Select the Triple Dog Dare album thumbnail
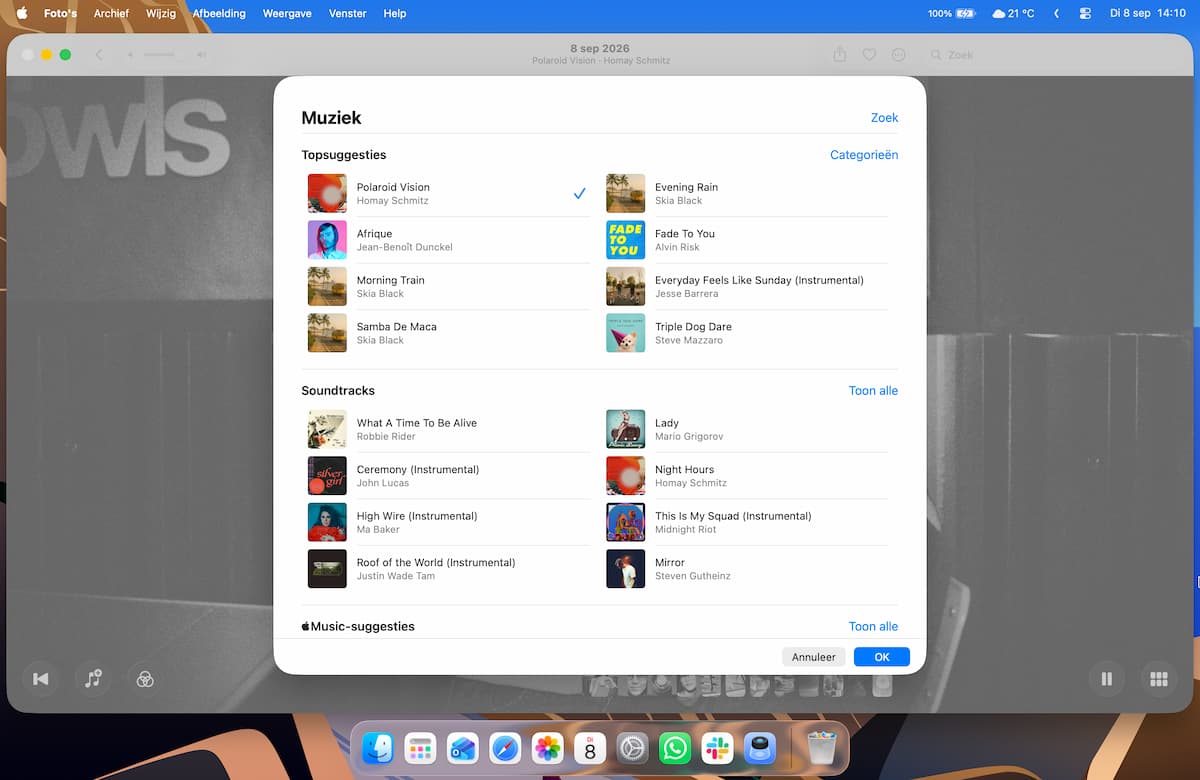Screen dimensions: 1200x780 point(625,333)
